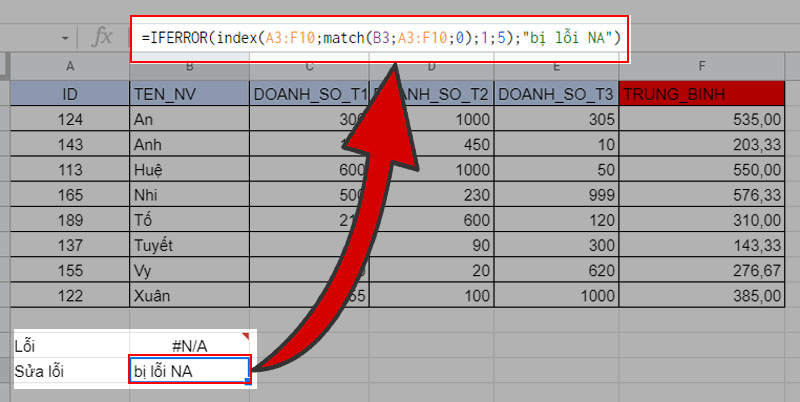Select column E header
Viewport: 800px width, 402px height.
[x=555, y=67]
